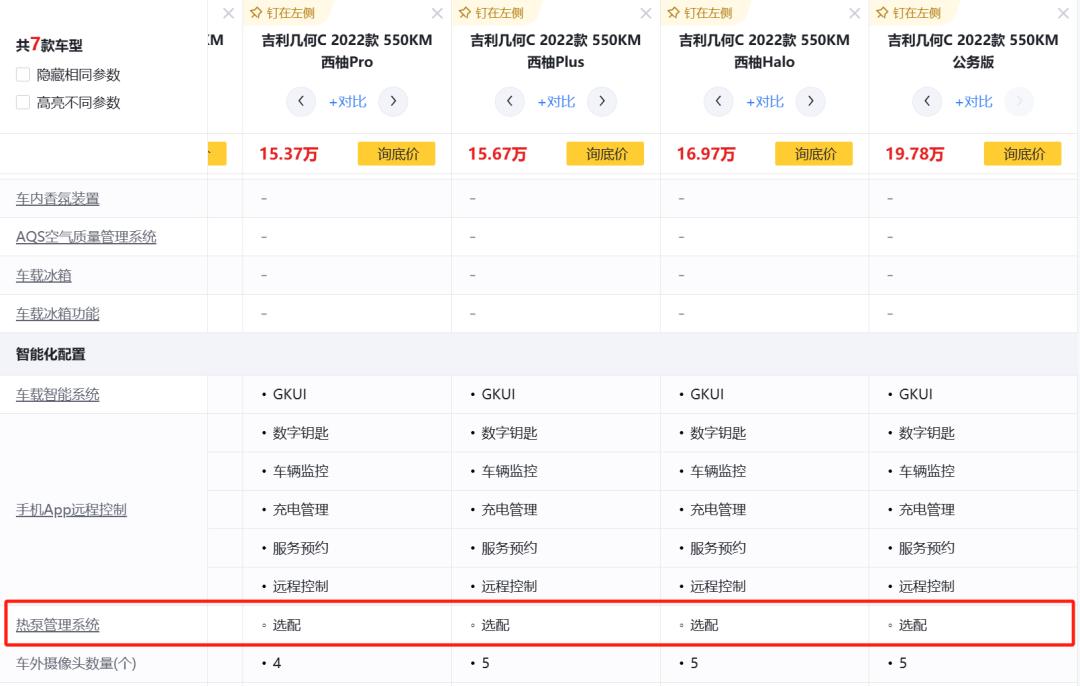Viewport: 1080px width, 686px height.
Task: Remove 西柚Halo column with X icon
Action: pyautogui.click(x=854, y=13)
